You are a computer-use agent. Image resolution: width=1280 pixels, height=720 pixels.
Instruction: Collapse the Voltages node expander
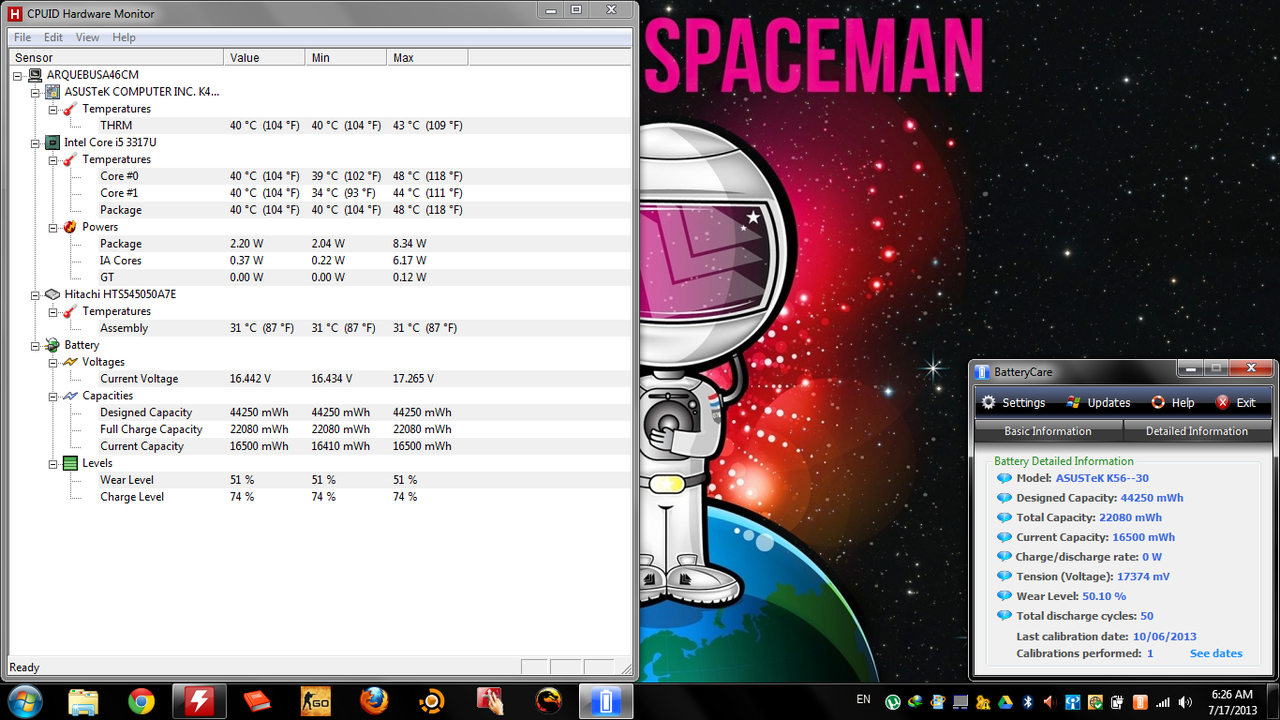click(53, 362)
